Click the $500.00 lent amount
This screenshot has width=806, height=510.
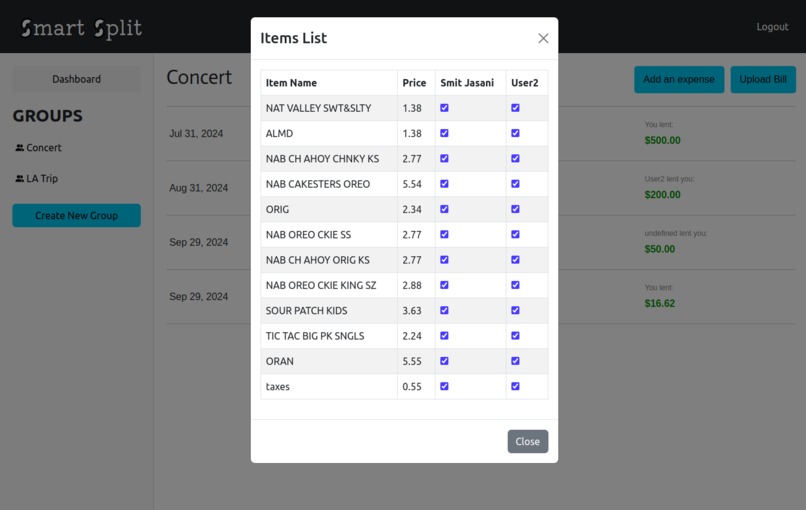pos(663,140)
